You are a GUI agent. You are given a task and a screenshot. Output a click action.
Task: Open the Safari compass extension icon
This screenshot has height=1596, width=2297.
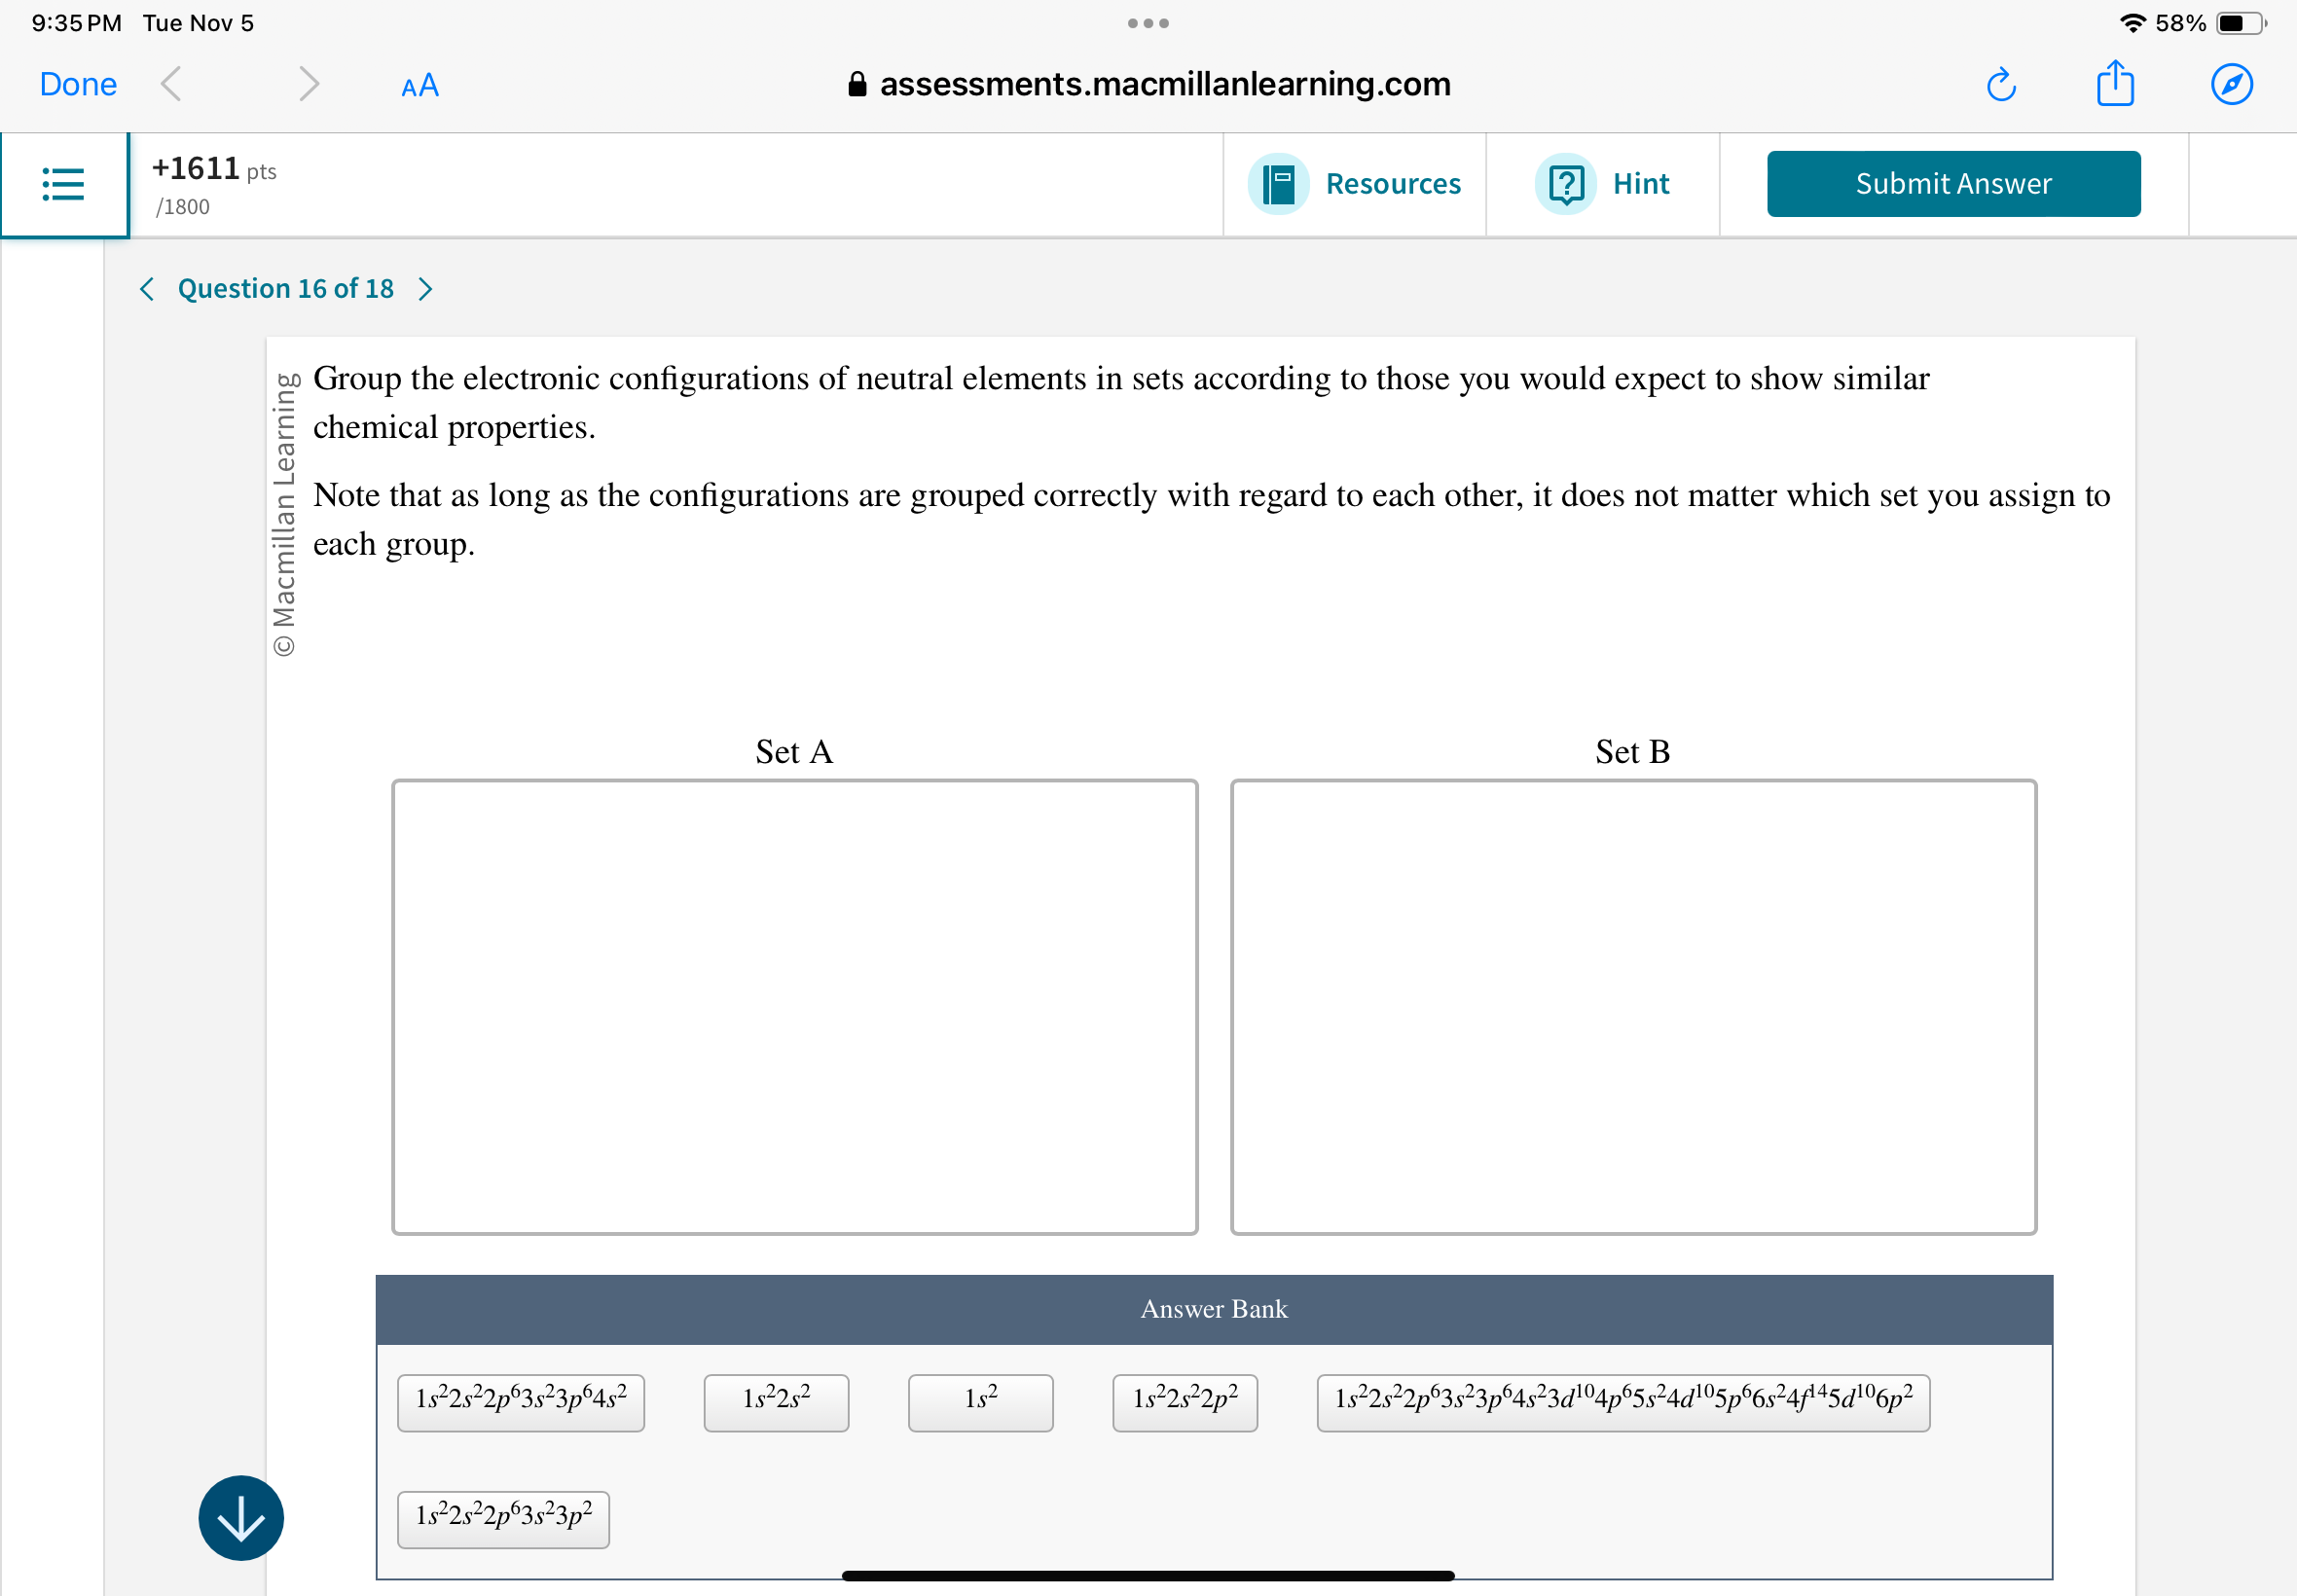2233,84
